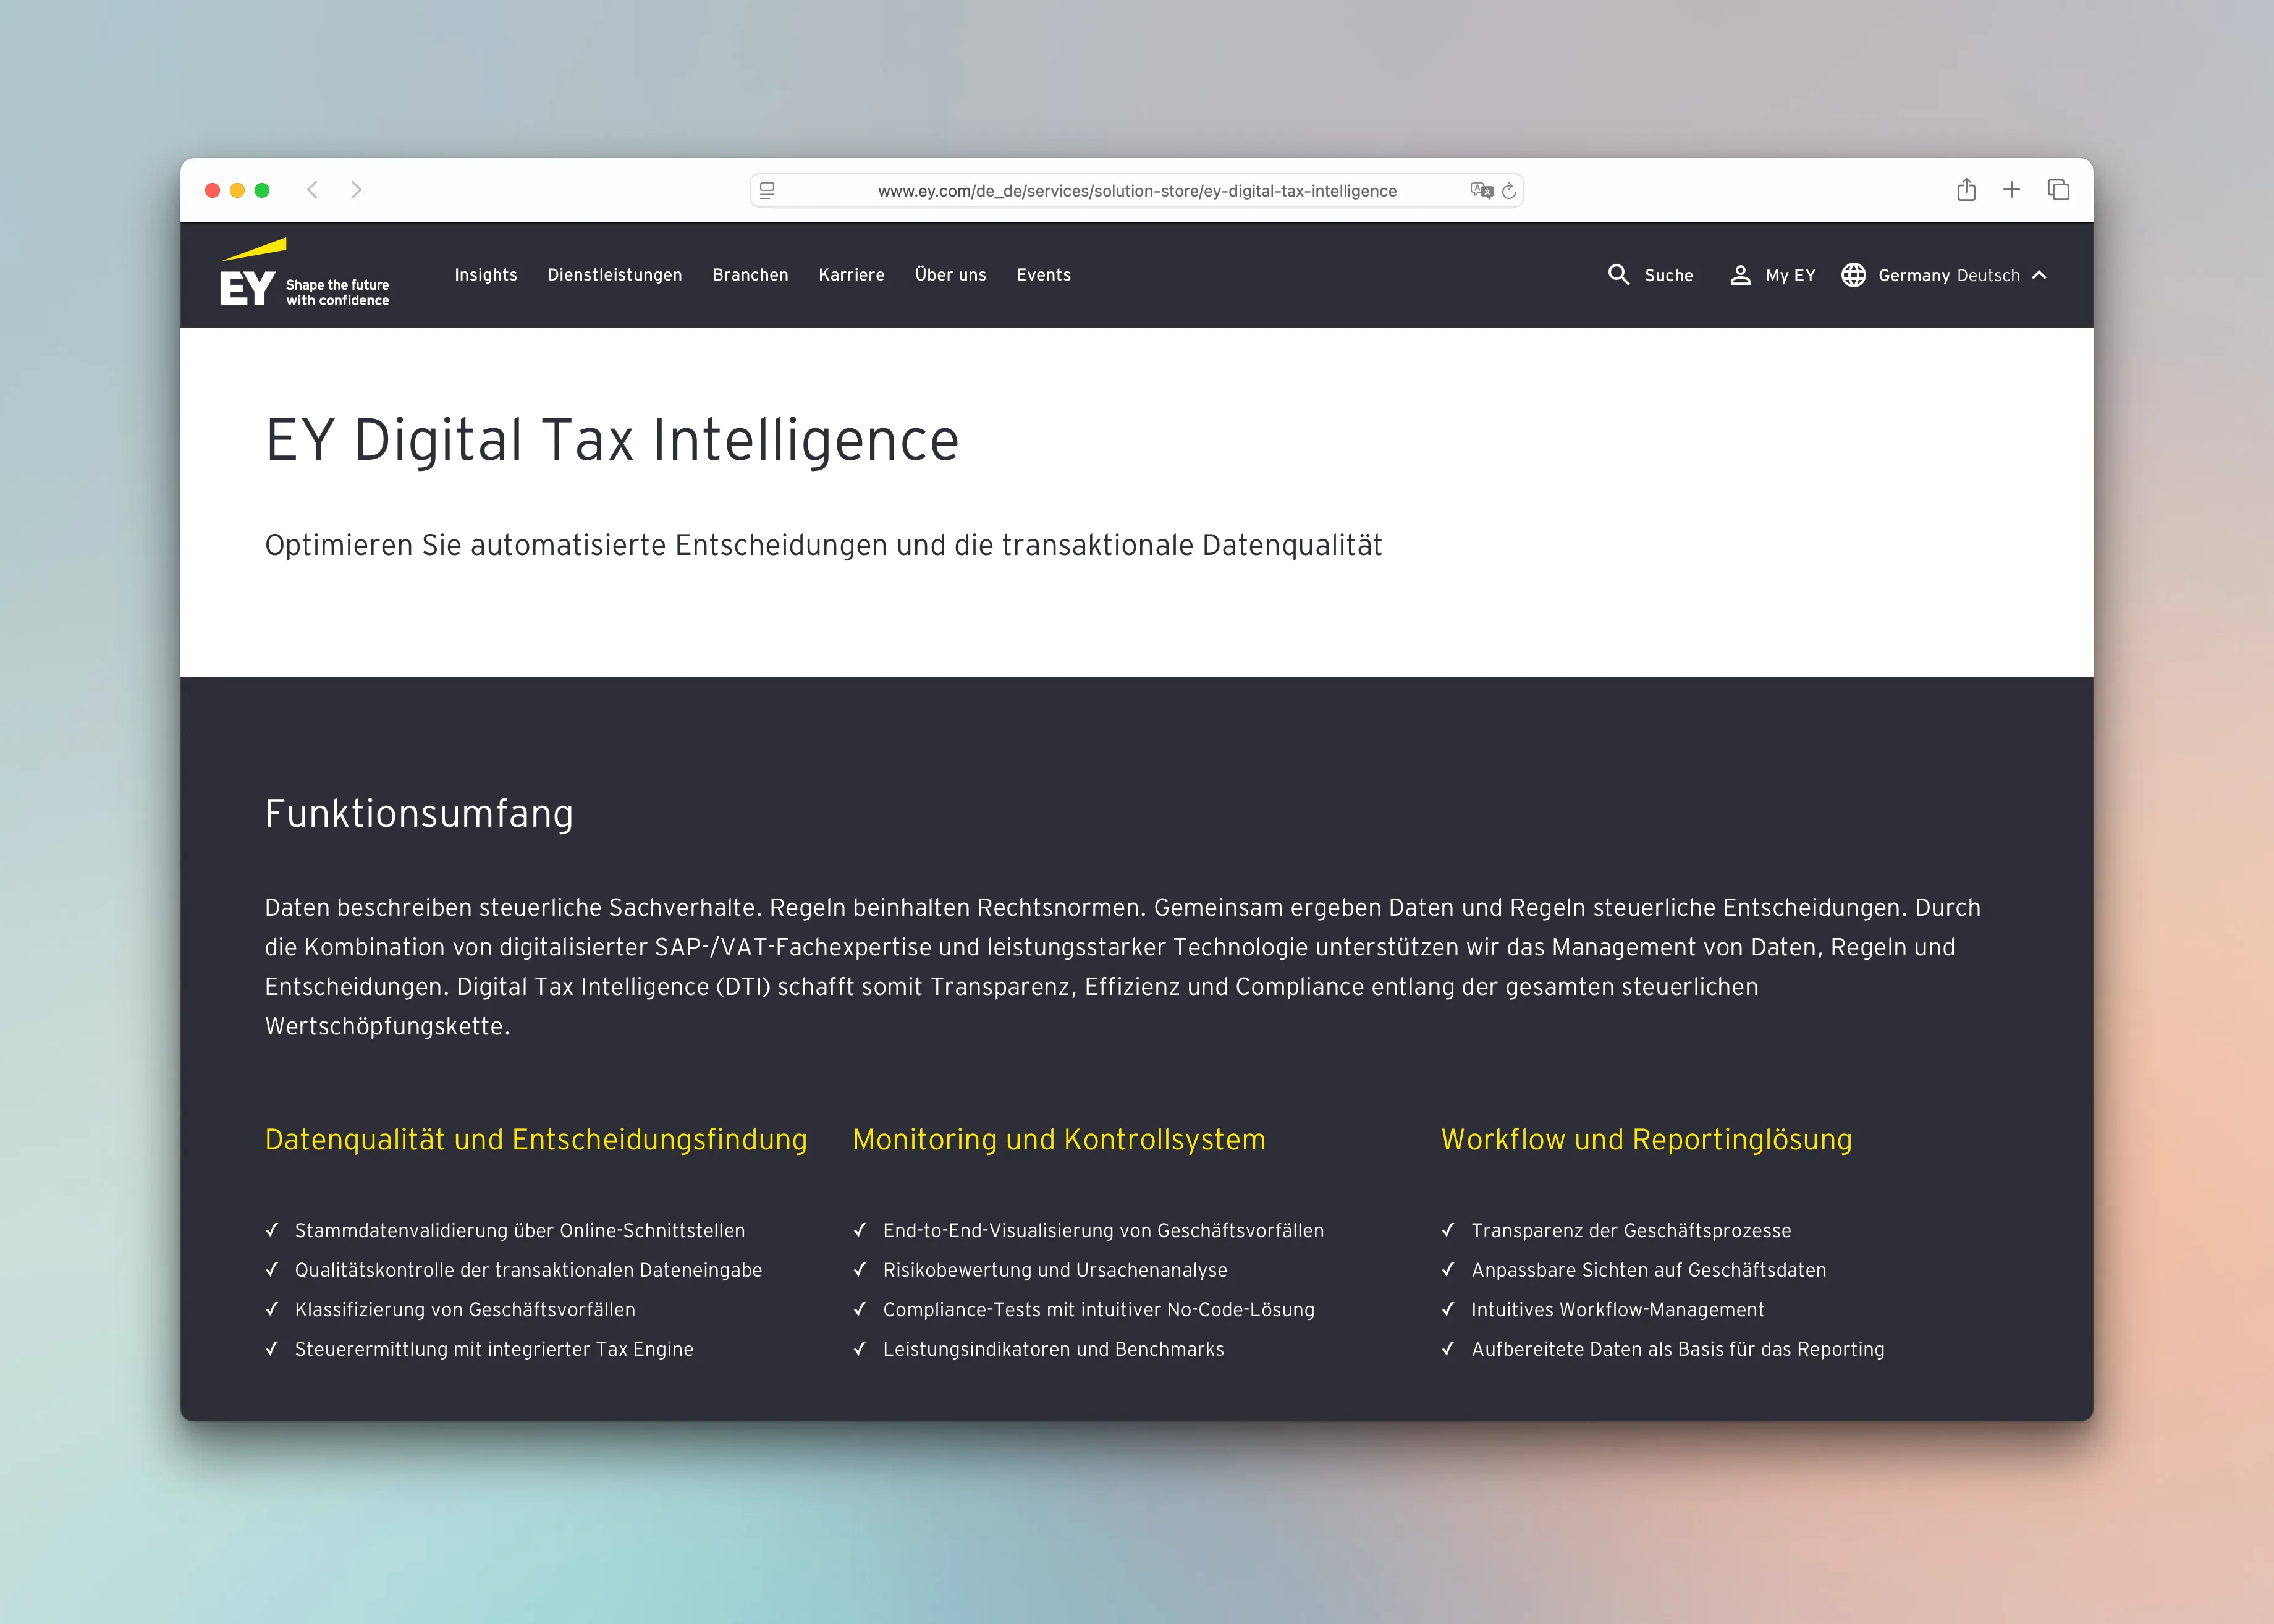Open the Insights menu
Screen dimensions: 2274x1624
tap(486, 275)
